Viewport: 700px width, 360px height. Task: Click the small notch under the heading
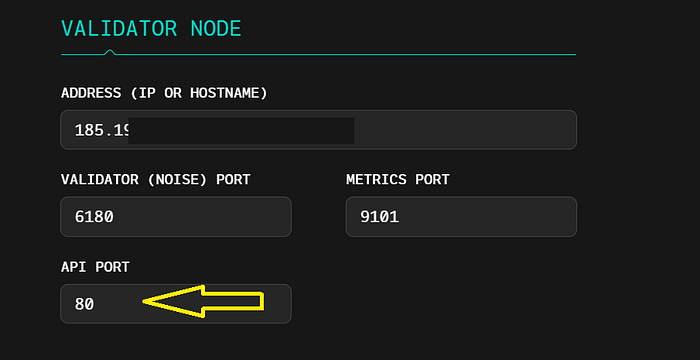(x=110, y=52)
